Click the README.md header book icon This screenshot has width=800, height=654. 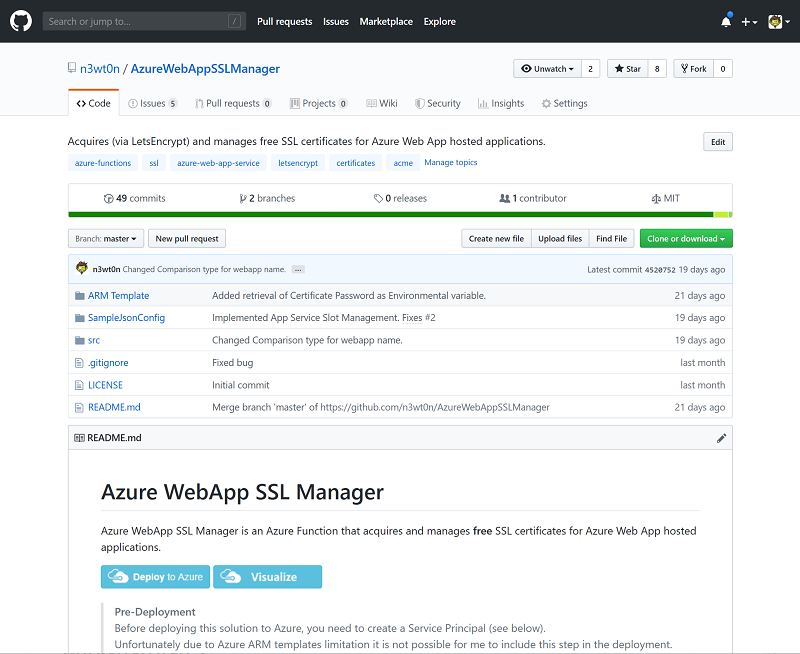79,438
